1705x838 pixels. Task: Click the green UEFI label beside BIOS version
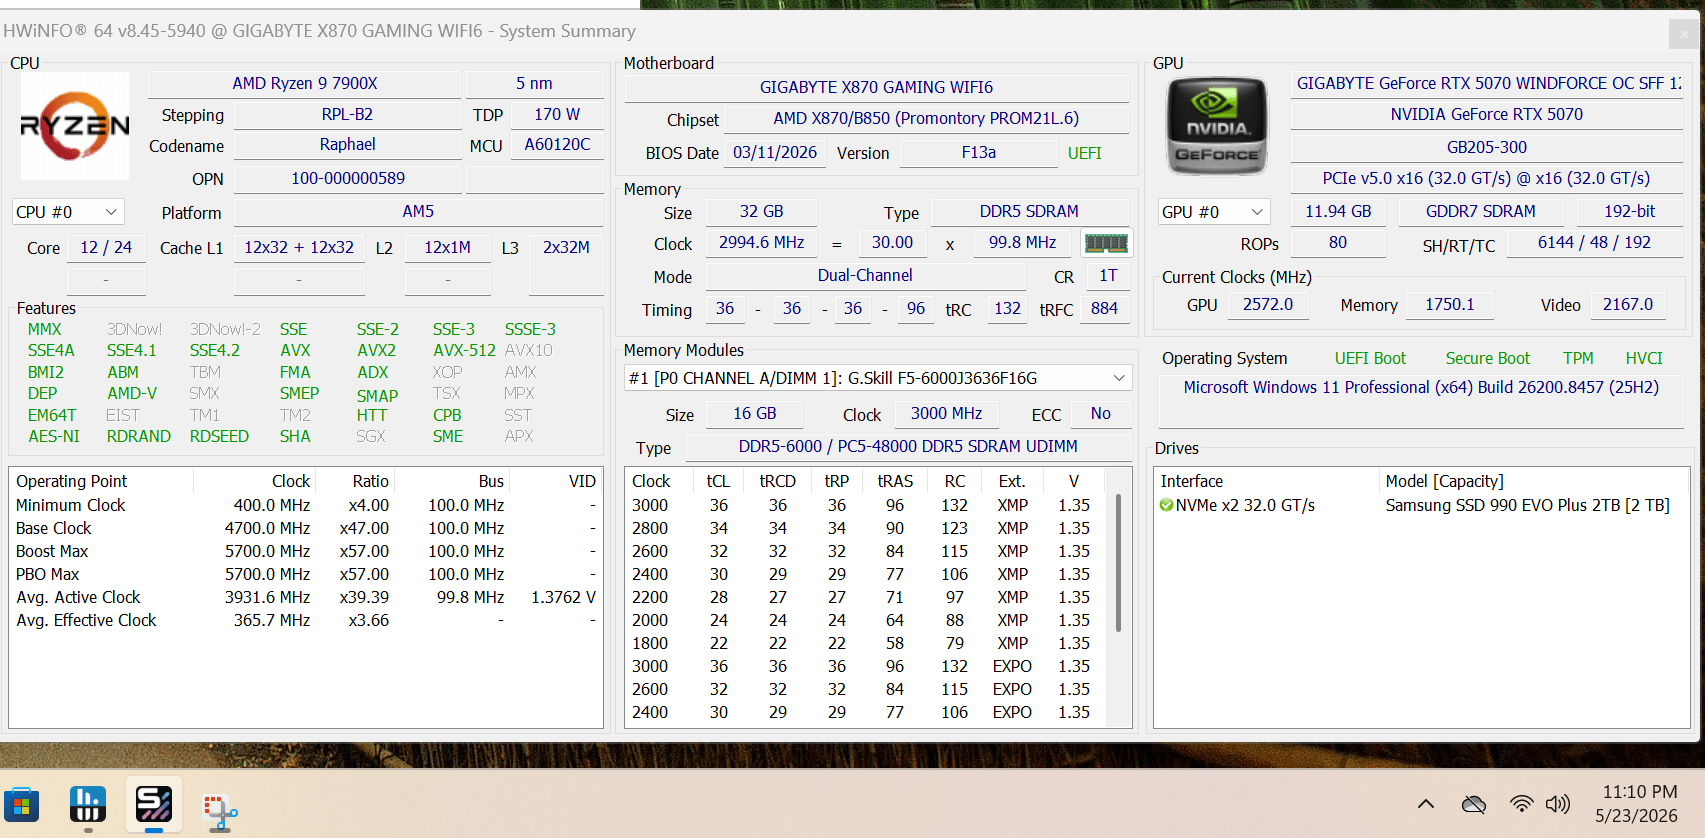point(1084,153)
